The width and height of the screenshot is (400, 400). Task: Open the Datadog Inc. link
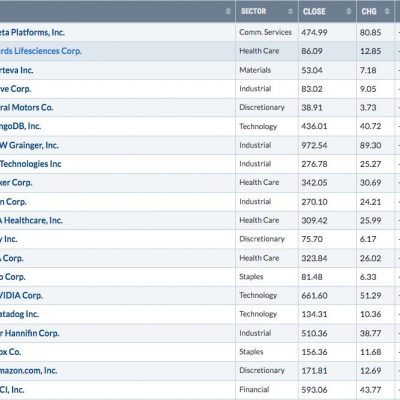click(19, 314)
